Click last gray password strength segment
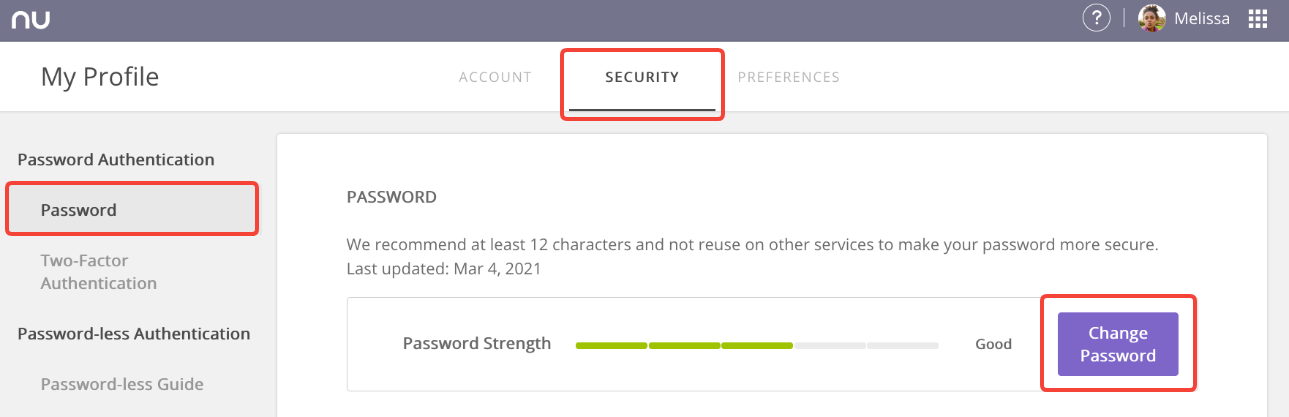Image resolution: width=1289 pixels, height=417 pixels. point(902,345)
